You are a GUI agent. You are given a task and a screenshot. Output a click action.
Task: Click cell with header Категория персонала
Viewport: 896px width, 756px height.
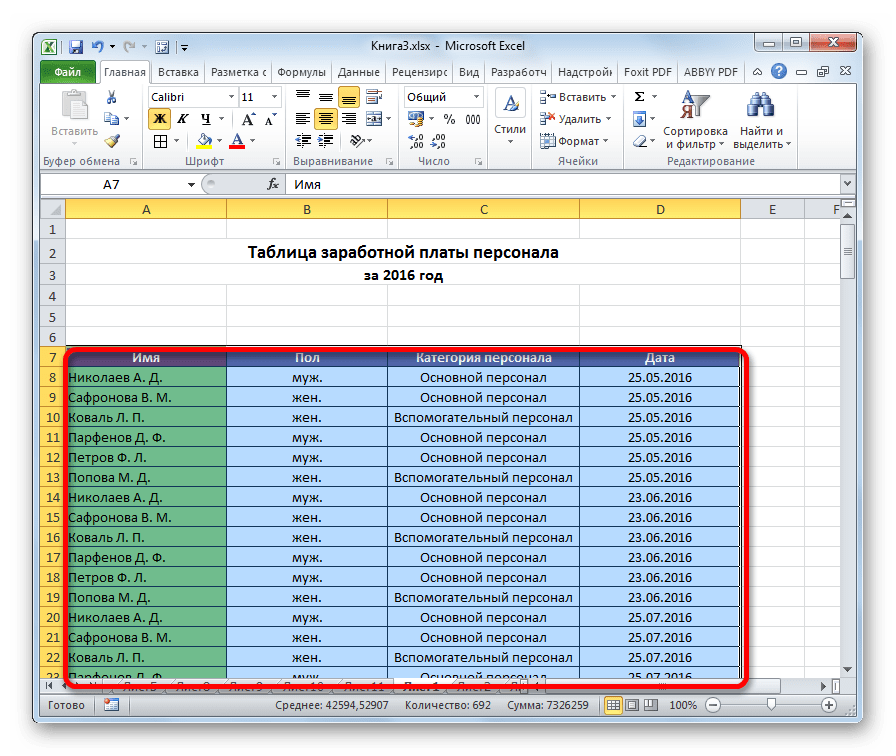[x=483, y=358]
